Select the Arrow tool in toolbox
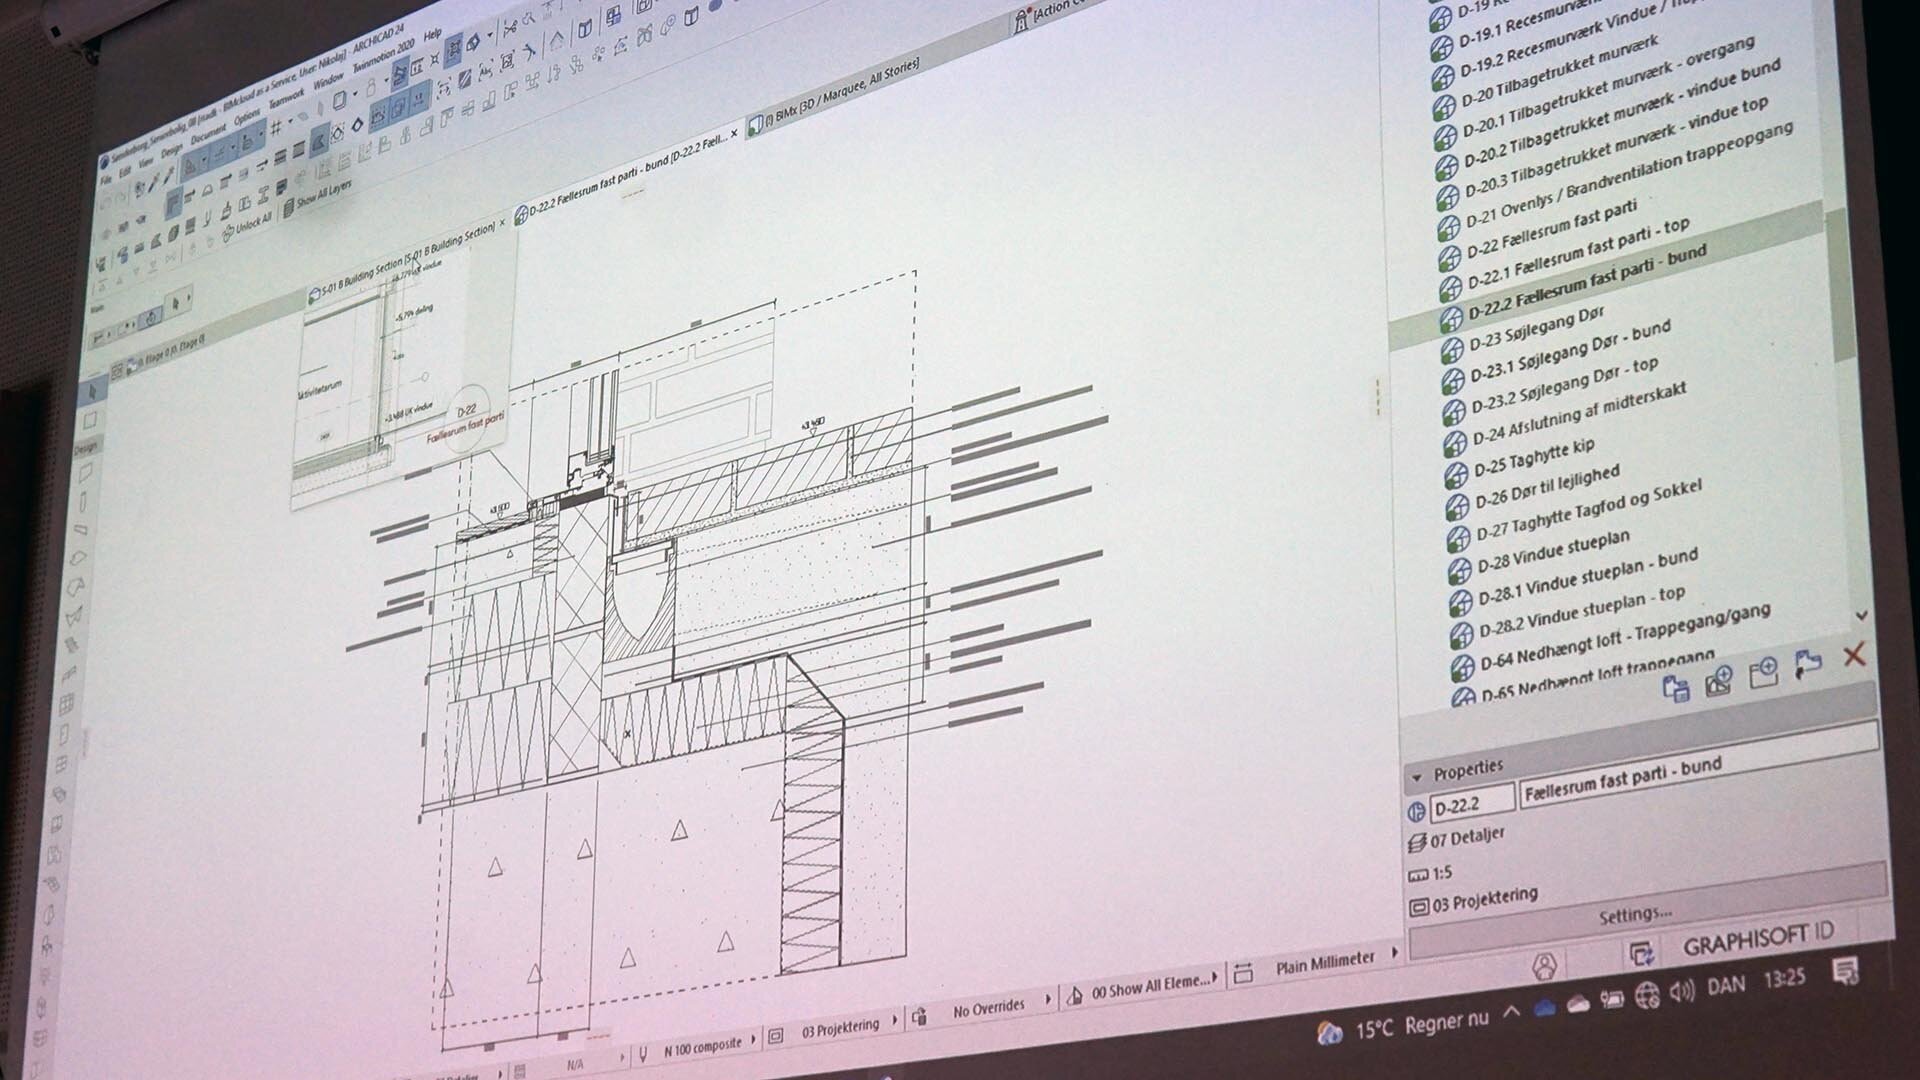The width and height of the screenshot is (1920, 1080). point(91,391)
